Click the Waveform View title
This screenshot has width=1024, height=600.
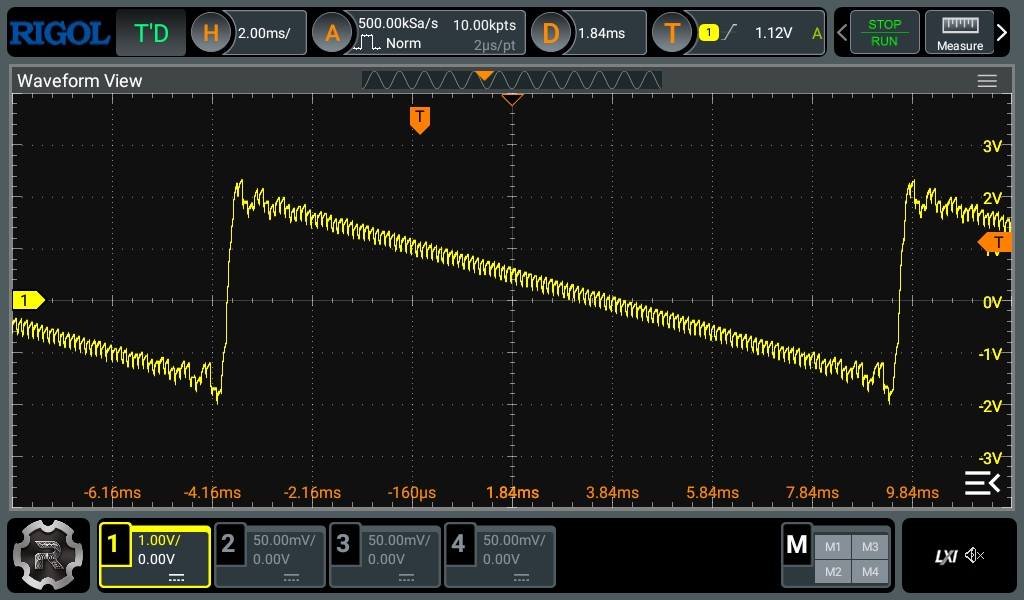(x=79, y=81)
